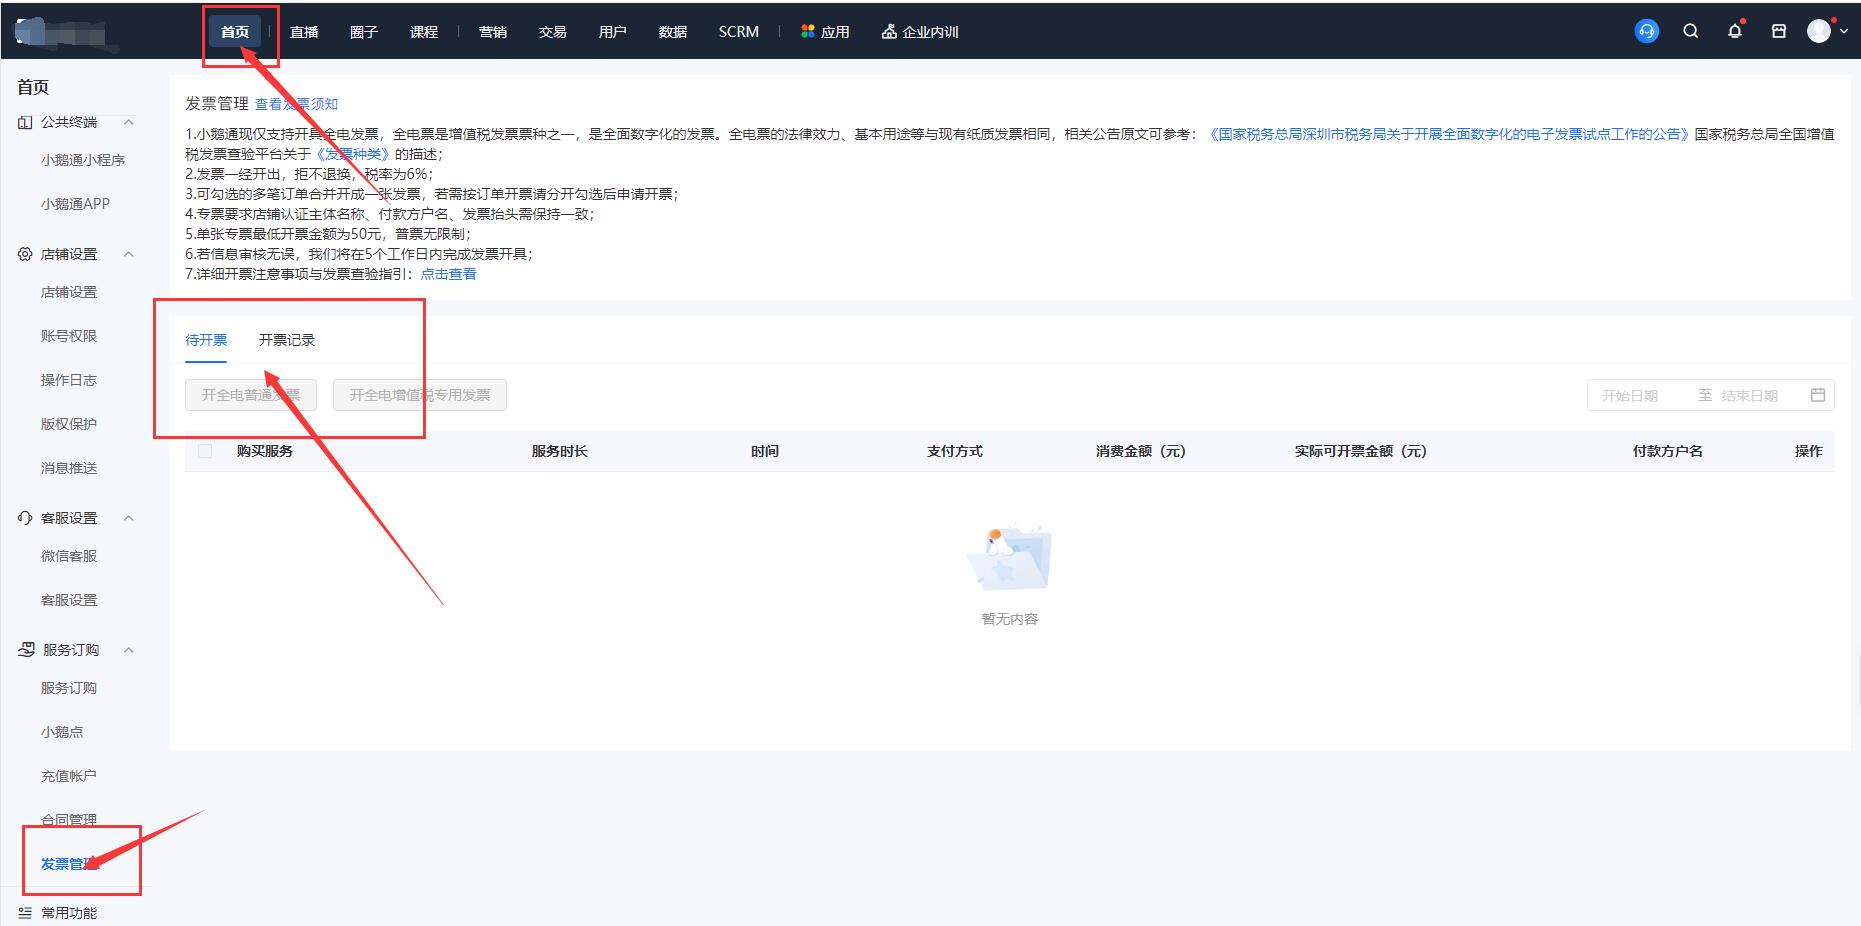Open 企业内训 with org chart icon
Image resolution: width=1861 pixels, height=926 pixels.
(x=919, y=32)
